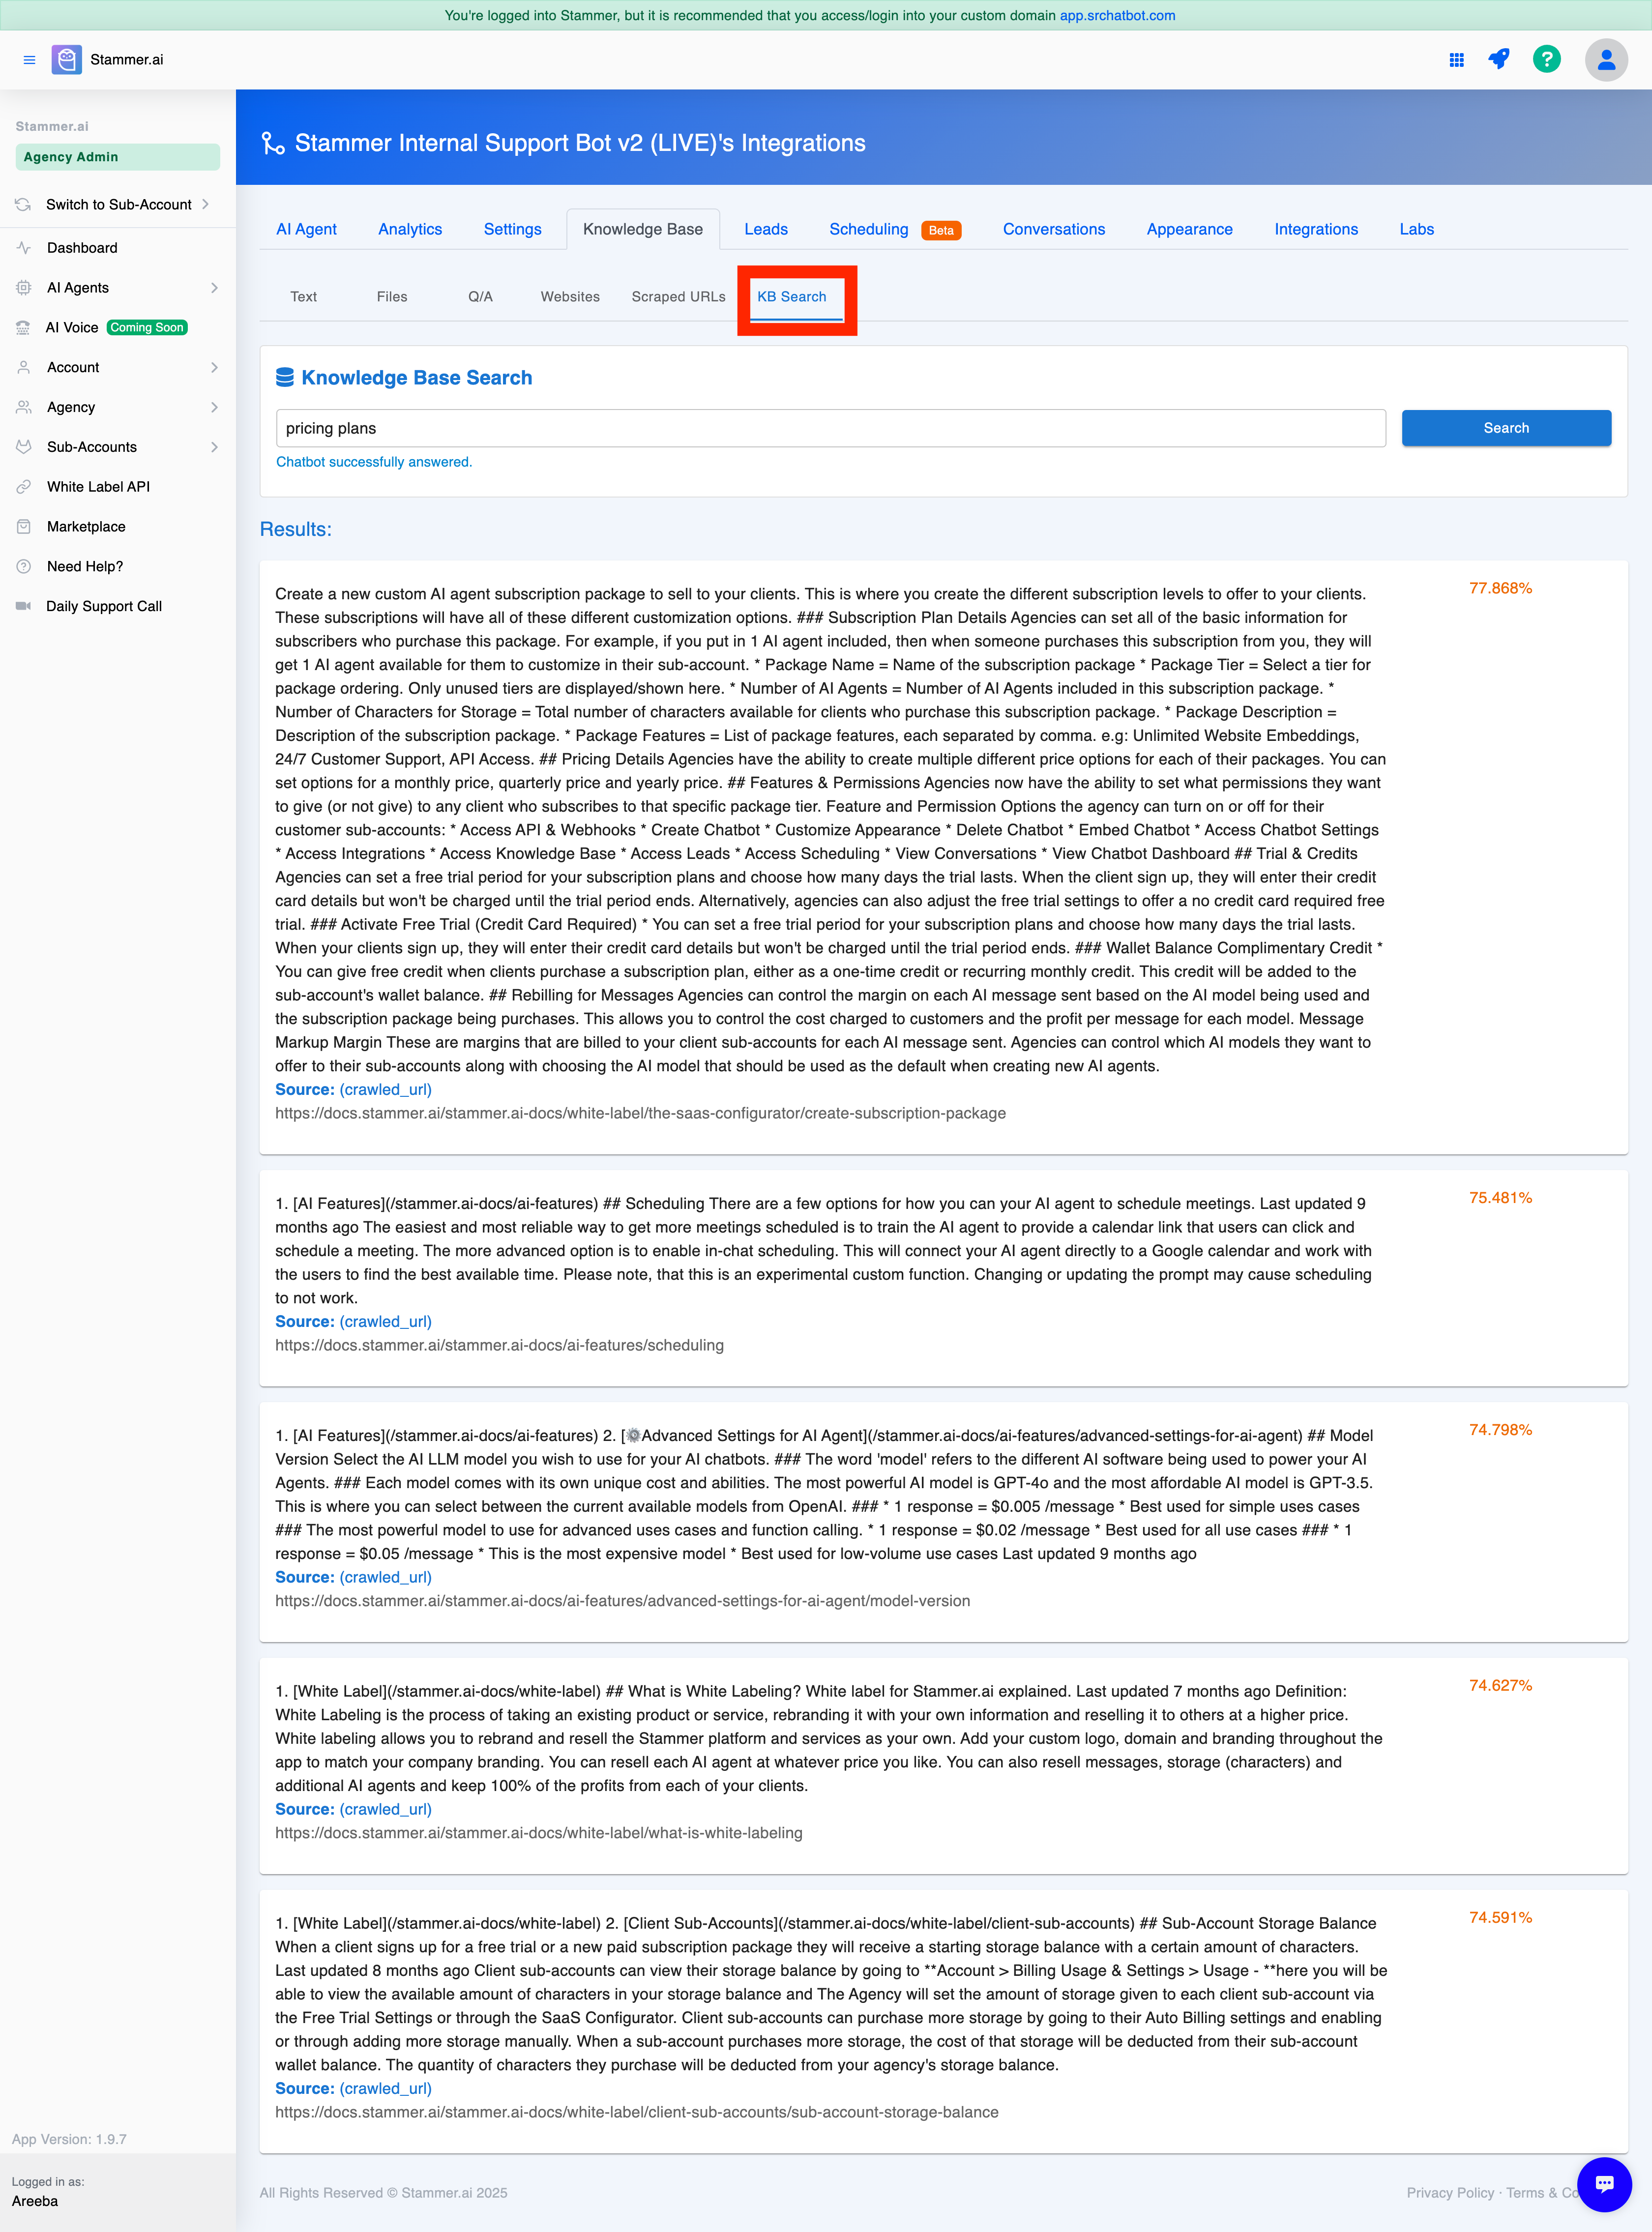This screenshot has width=1652, height=2232.
Task: Open the Settings tab
Action: pyautogui.click(x=512, y=229)
